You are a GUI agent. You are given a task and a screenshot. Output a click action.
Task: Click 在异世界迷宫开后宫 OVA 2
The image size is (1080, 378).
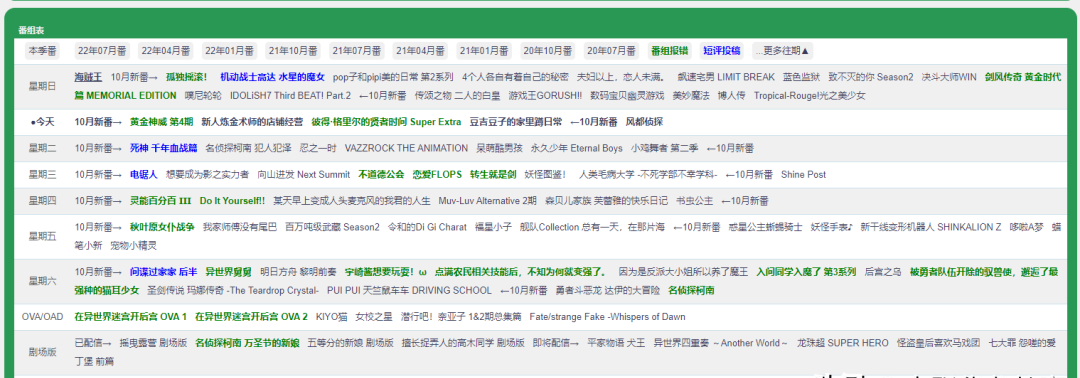(x=251, y=317)
